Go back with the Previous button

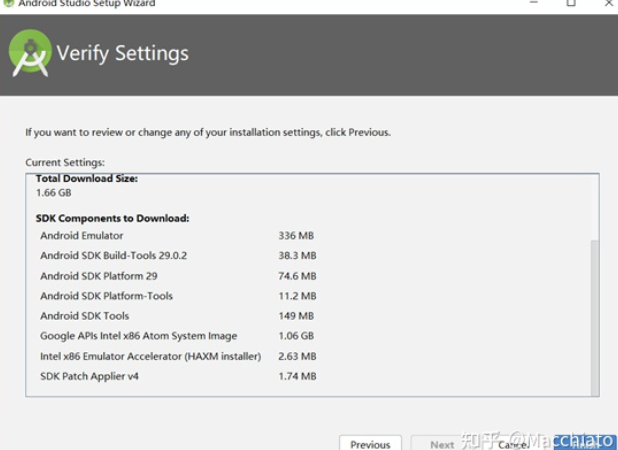[370, 444]
